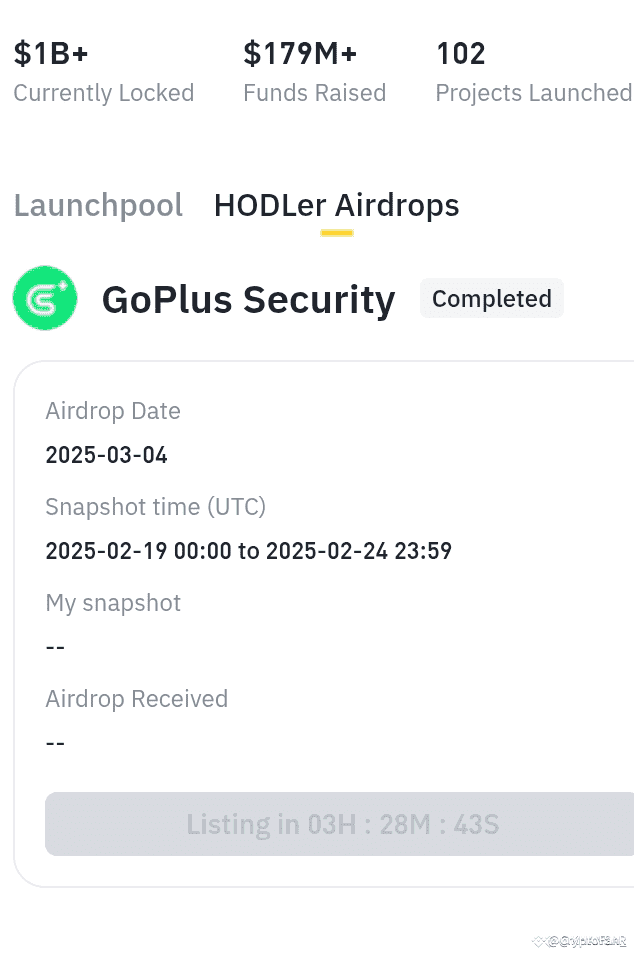This screenshot has width=634, height=956.
Task: Click the My snapshot placeholder dashes
Action: tap(55, 647)
